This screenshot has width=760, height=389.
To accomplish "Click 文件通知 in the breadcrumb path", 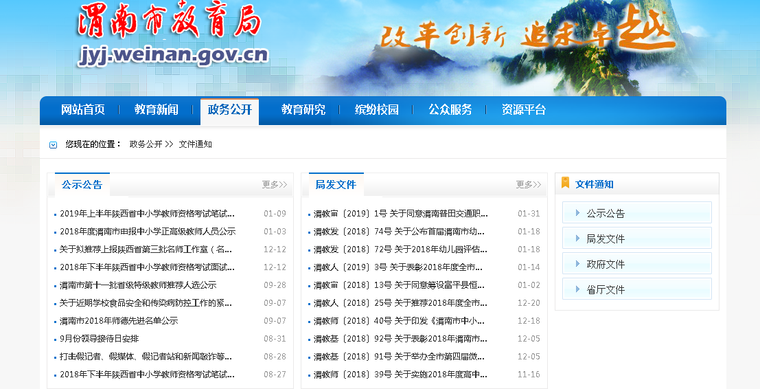I will point(195,144).
